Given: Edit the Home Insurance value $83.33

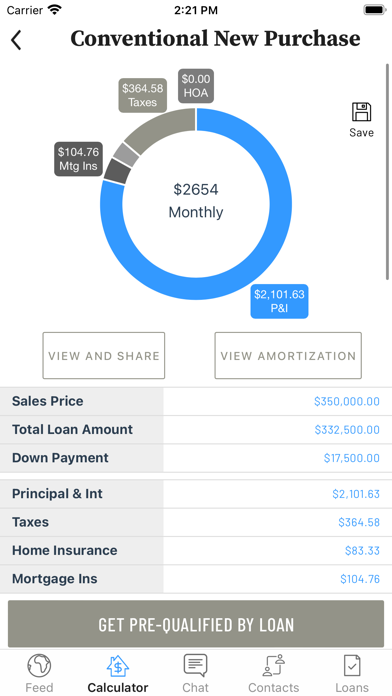Looking at the screenshot, I should 362,550.
